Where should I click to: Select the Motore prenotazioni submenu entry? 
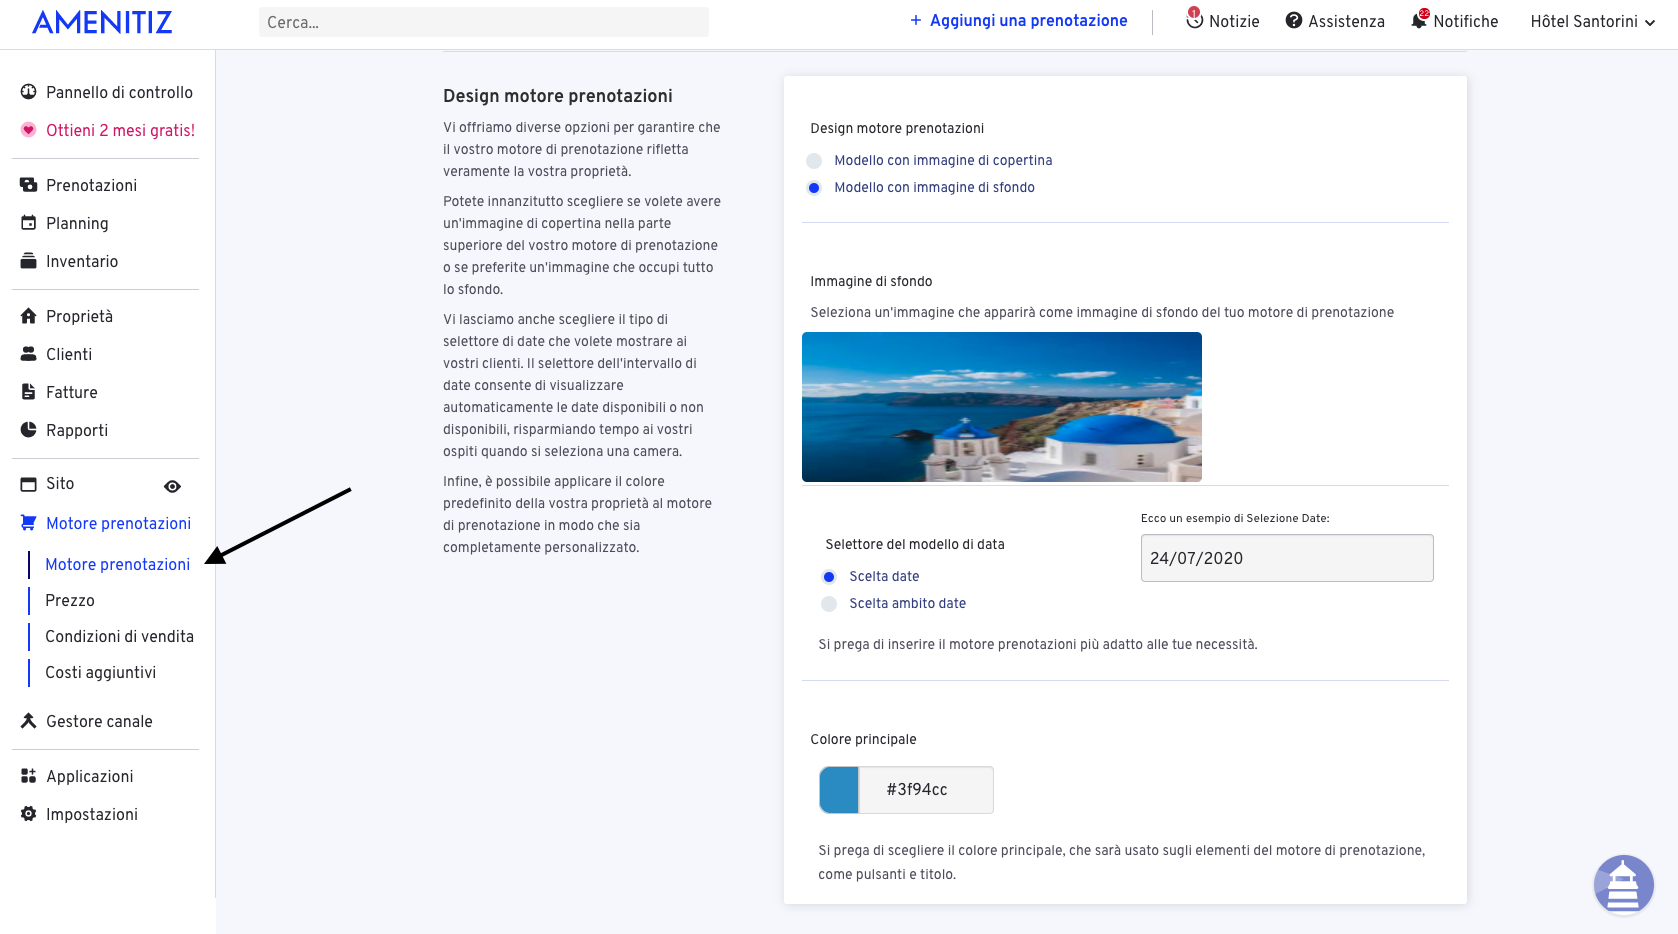point(117,564)
